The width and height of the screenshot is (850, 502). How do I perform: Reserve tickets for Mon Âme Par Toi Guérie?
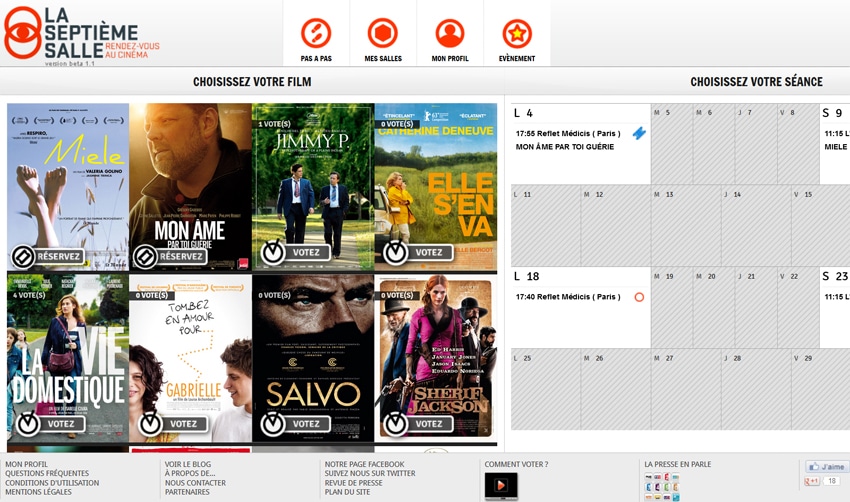point(169,257)
